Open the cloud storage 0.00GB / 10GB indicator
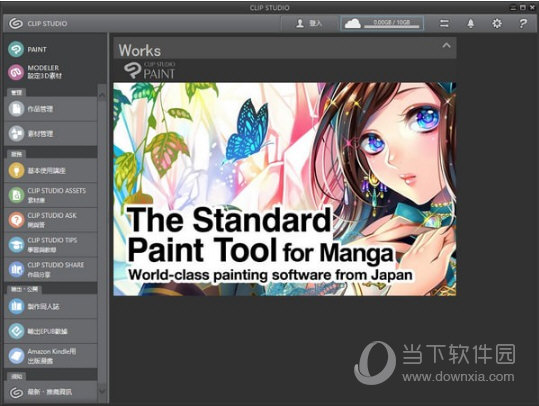The width and height of the screenshot is (539, 406). click(x=382, y=23)
